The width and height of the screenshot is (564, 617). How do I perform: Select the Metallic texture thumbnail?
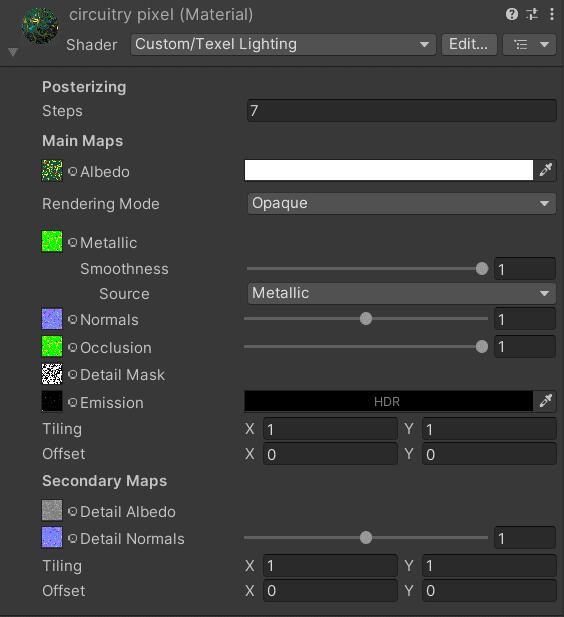tap(52, 241)
